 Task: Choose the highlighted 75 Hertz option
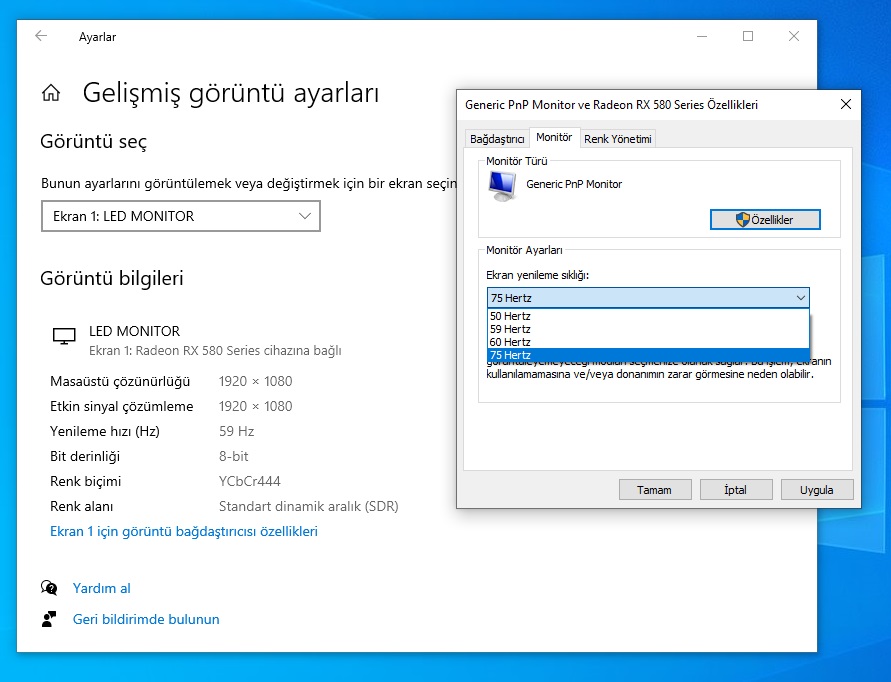pyautogui.click(x=648, y=355)
